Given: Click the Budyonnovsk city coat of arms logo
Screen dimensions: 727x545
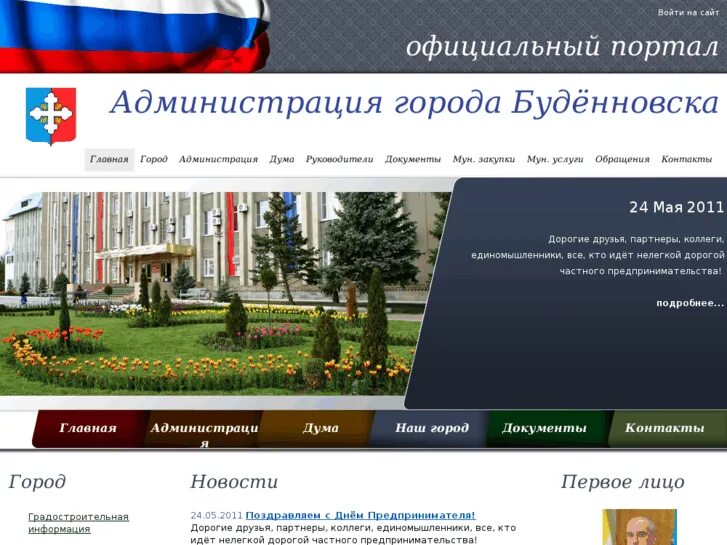Looking at the screenshot, I should point(51,115).
